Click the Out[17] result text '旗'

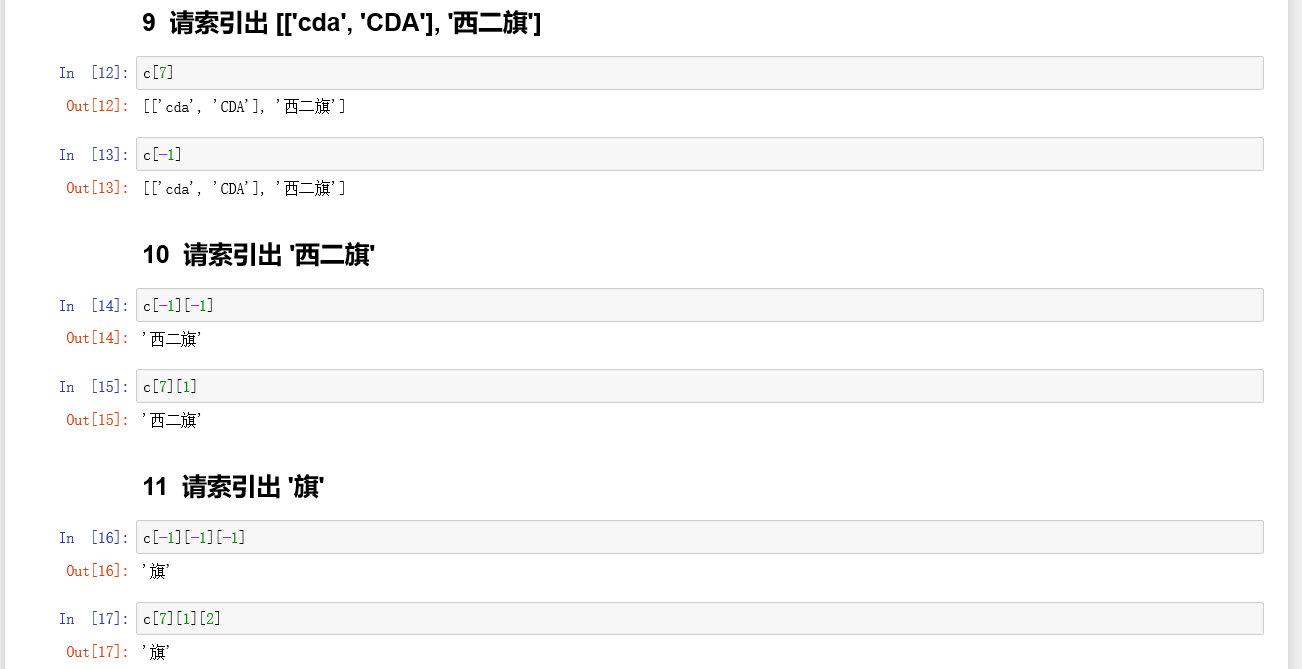157,652
